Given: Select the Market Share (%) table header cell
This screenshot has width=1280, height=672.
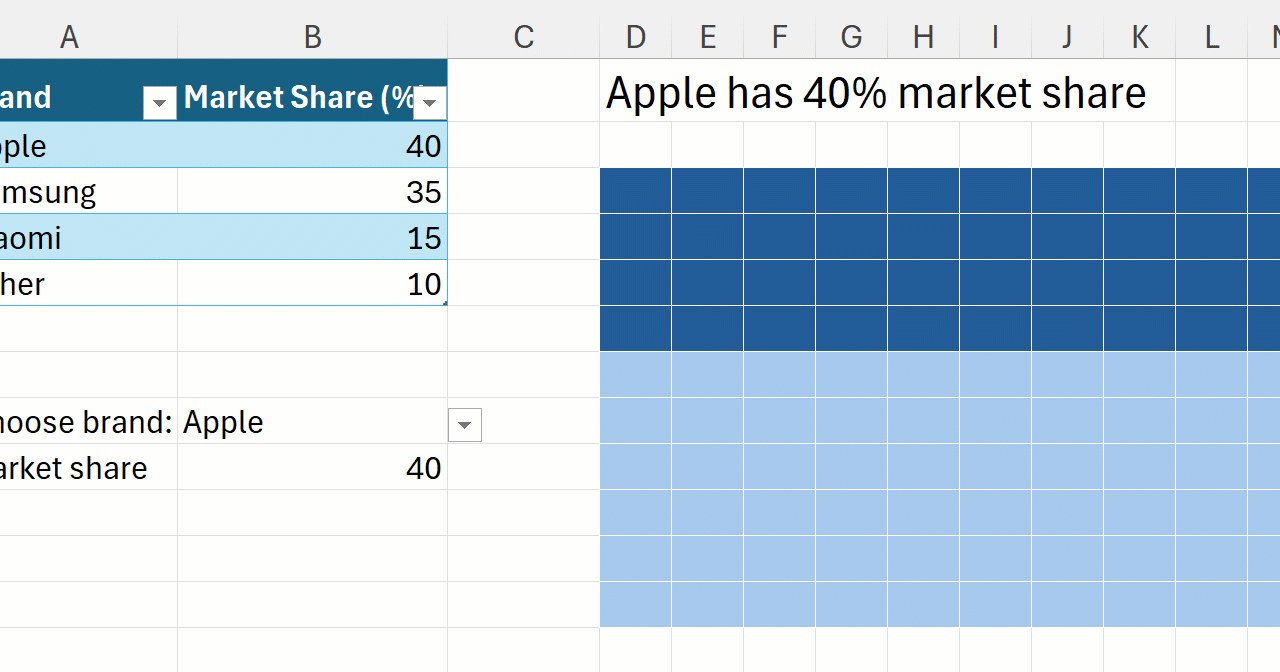Looking at the screenshot, I should (x=297, y=97).
